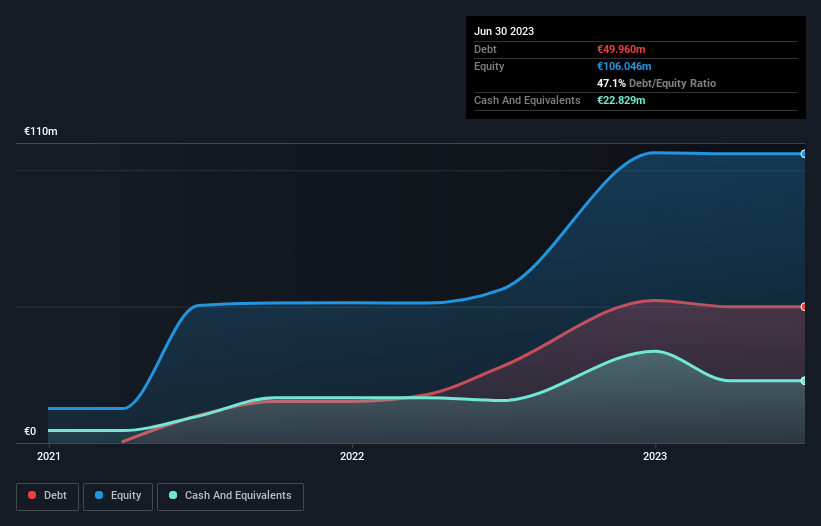Viewport: 821px width, 526px height.
Task: Click the red Debt legend dot
Action: [x=32, y=495]
